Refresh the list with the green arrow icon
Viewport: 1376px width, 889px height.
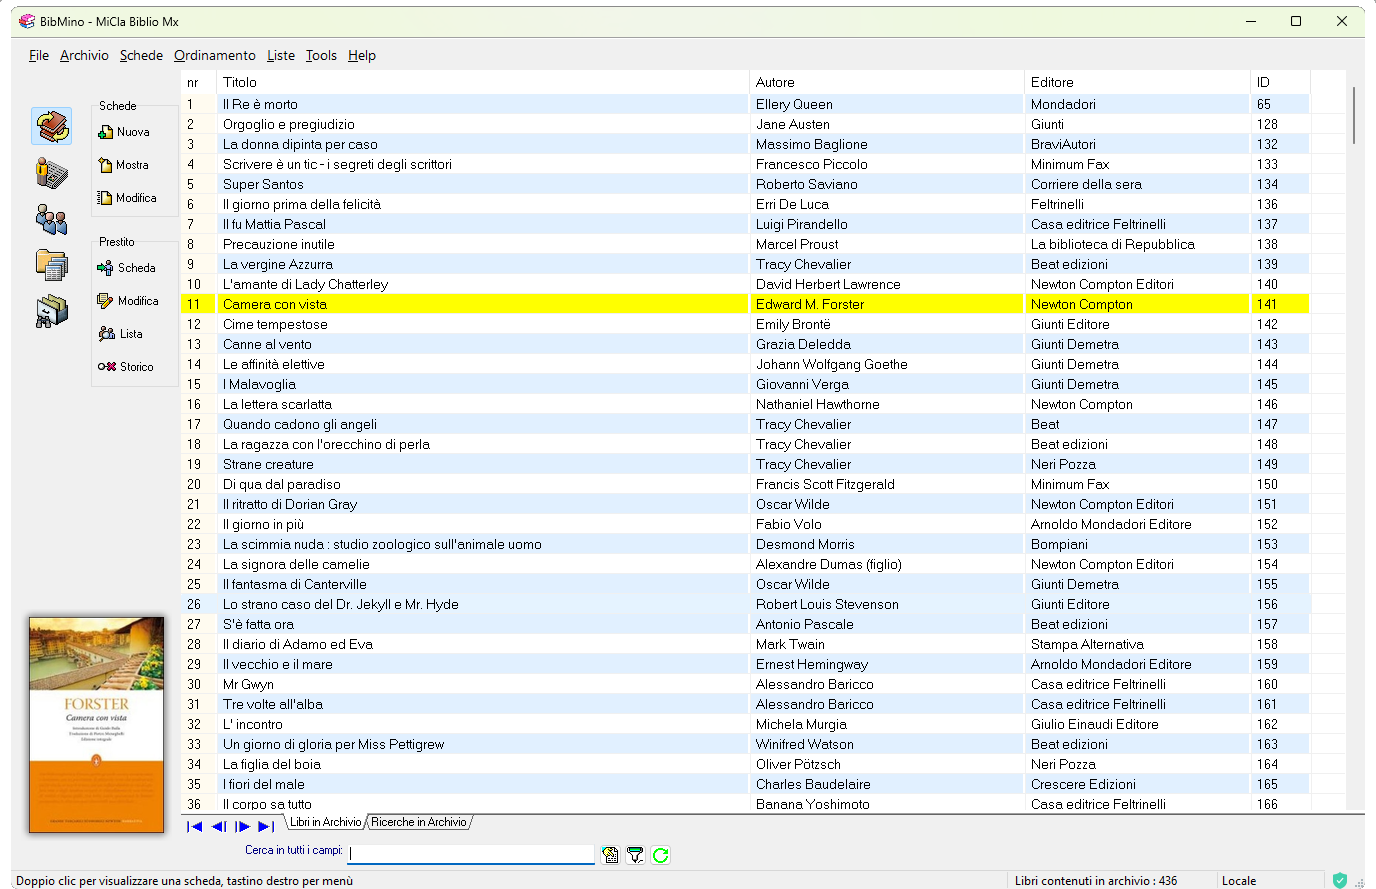tap(661, 855)
